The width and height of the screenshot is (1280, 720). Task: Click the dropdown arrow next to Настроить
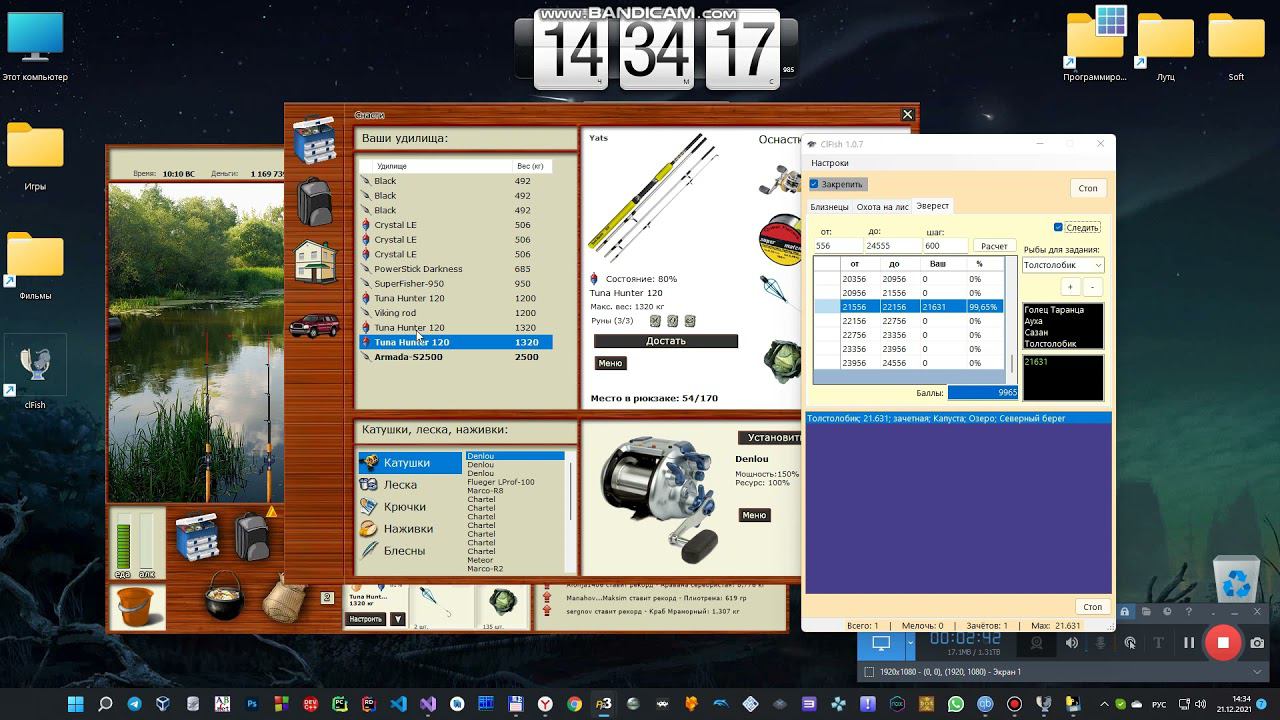397,619
